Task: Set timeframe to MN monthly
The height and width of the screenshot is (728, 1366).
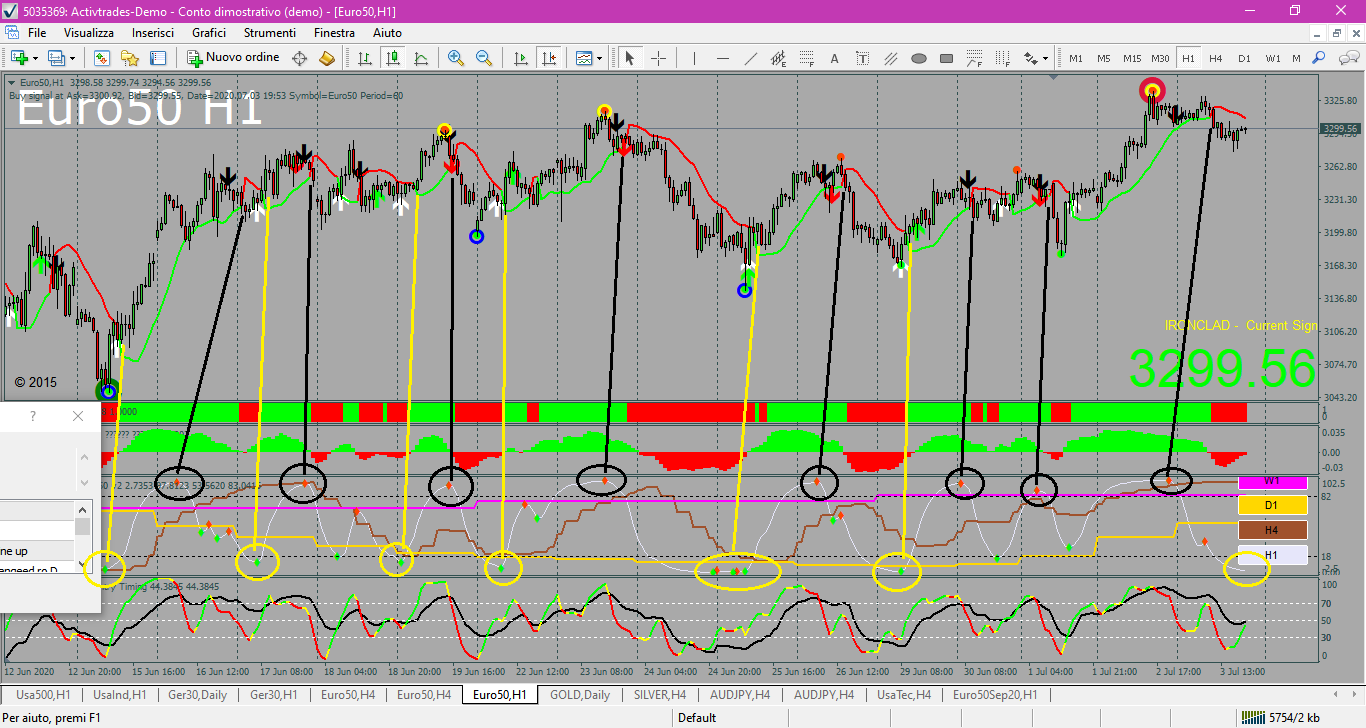Action: coord(1296,58)
